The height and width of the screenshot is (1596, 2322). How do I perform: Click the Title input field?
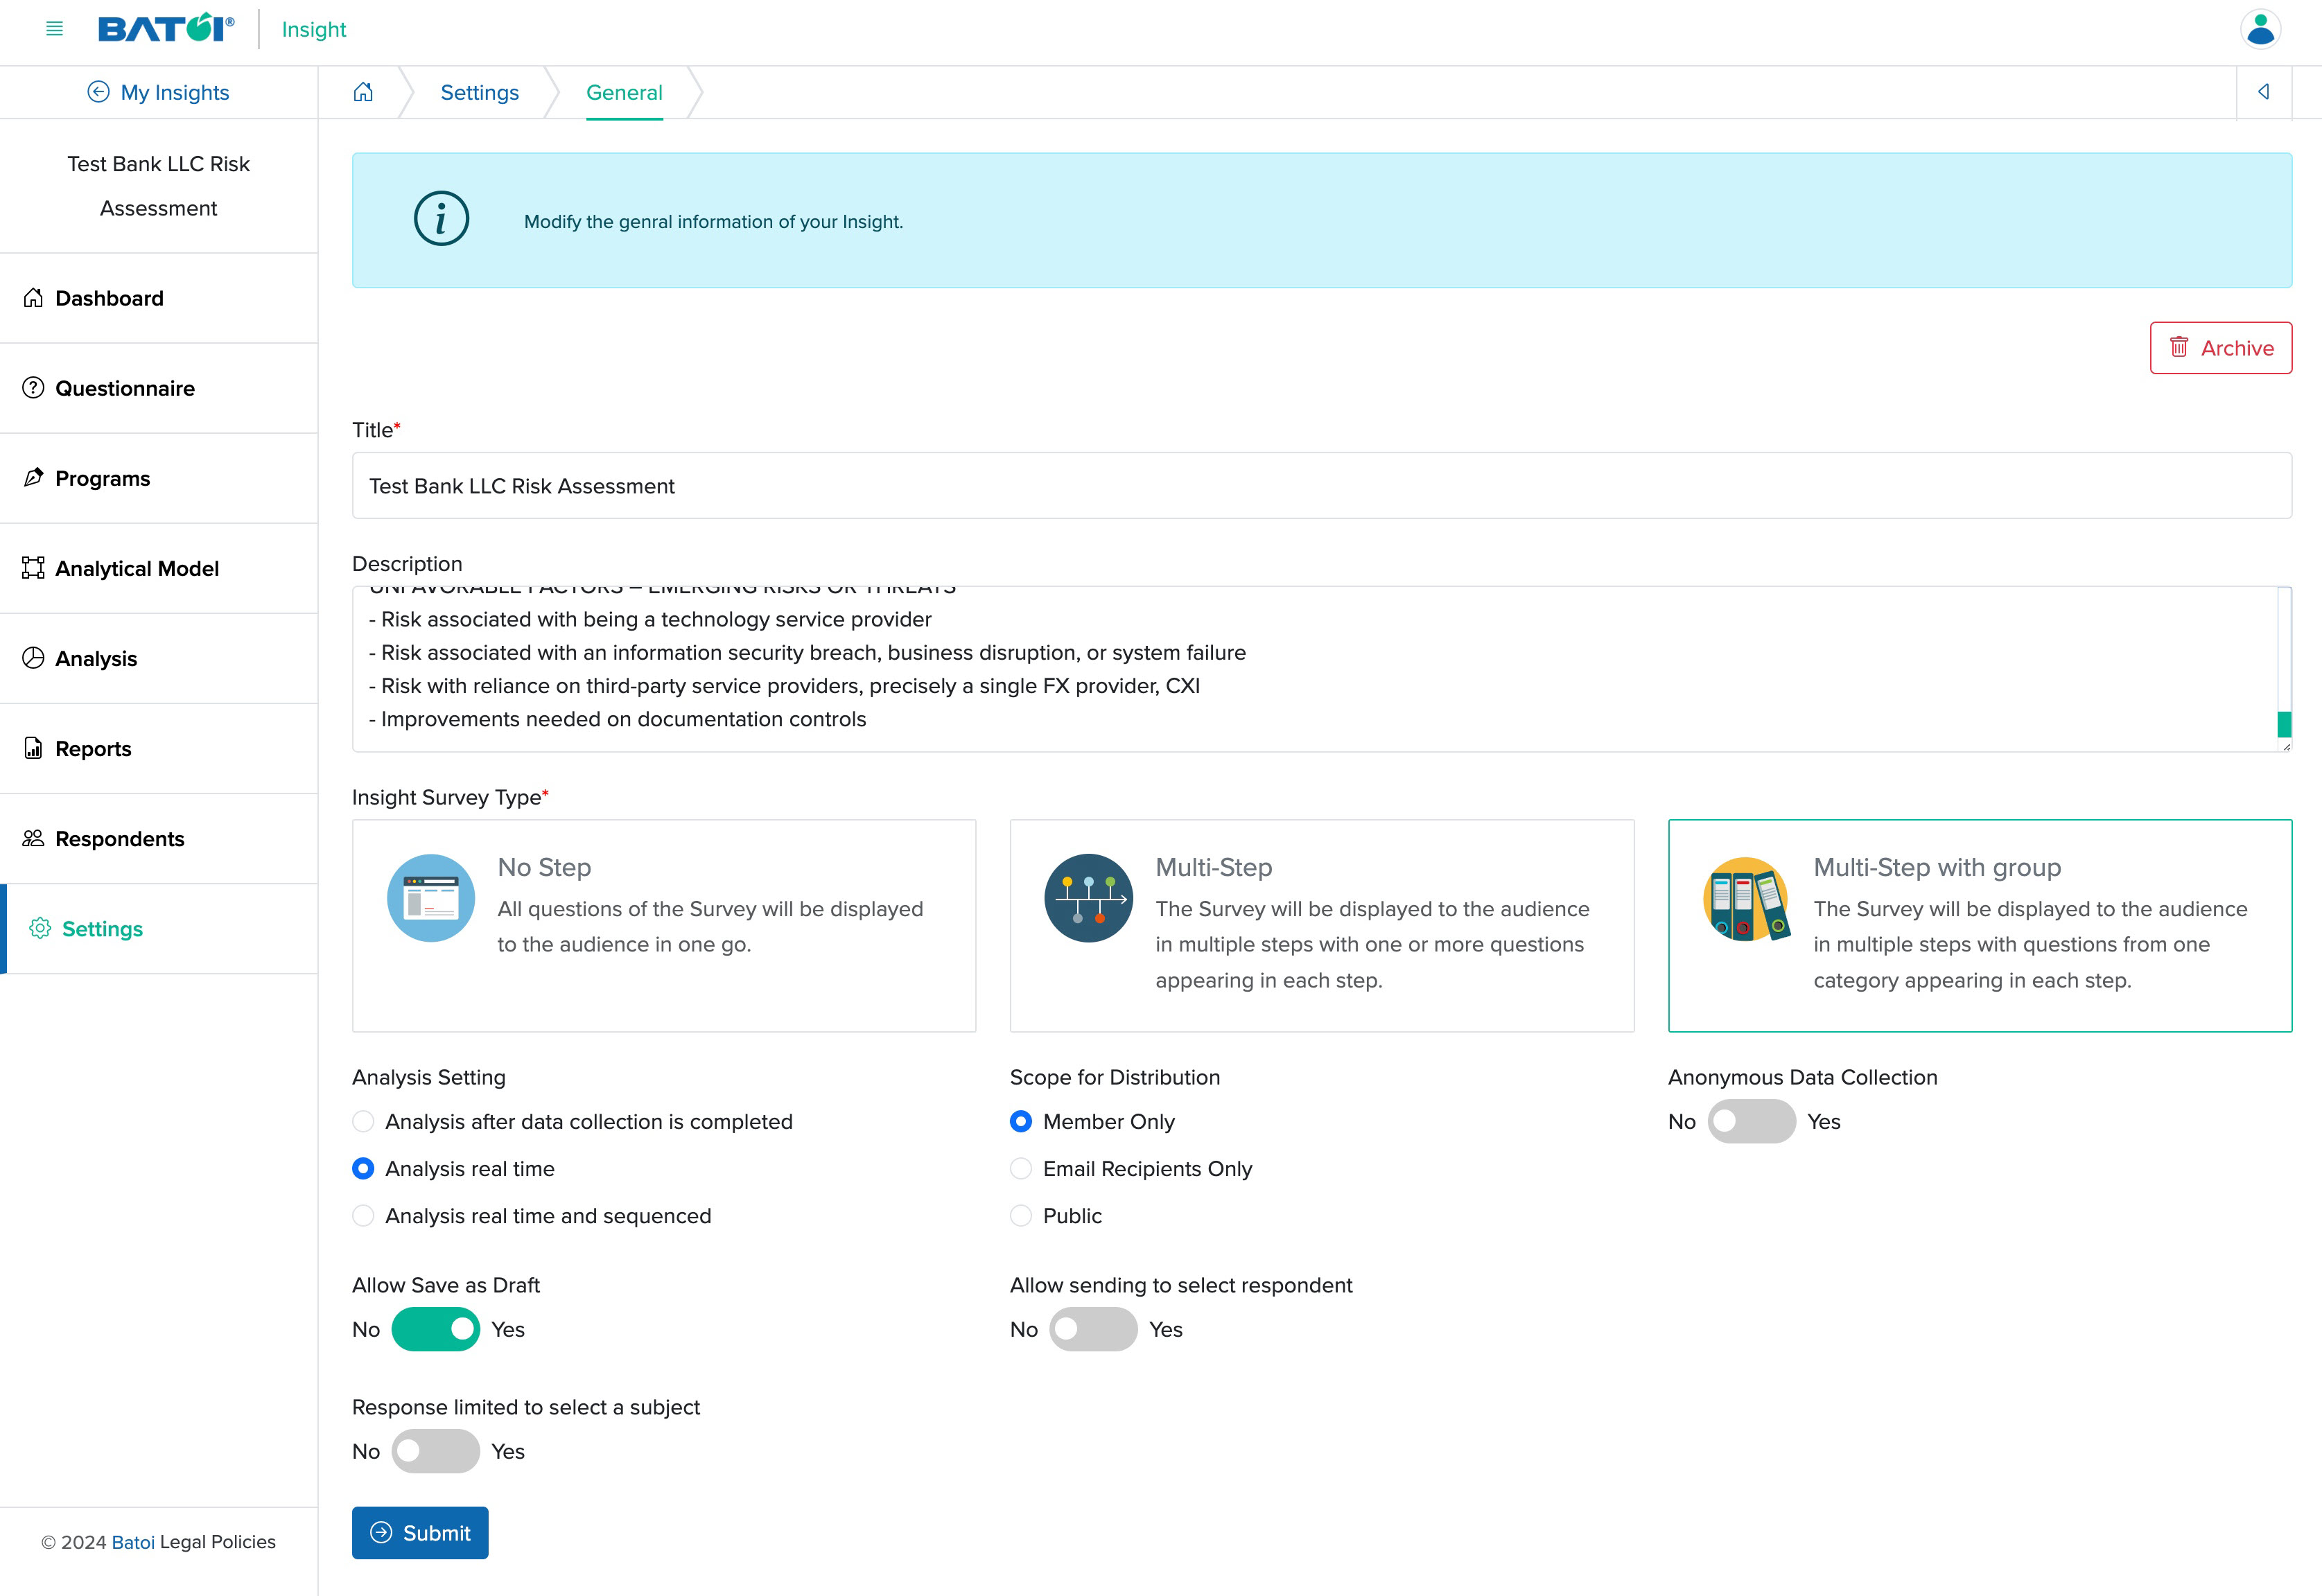(x=1320, y=486)
